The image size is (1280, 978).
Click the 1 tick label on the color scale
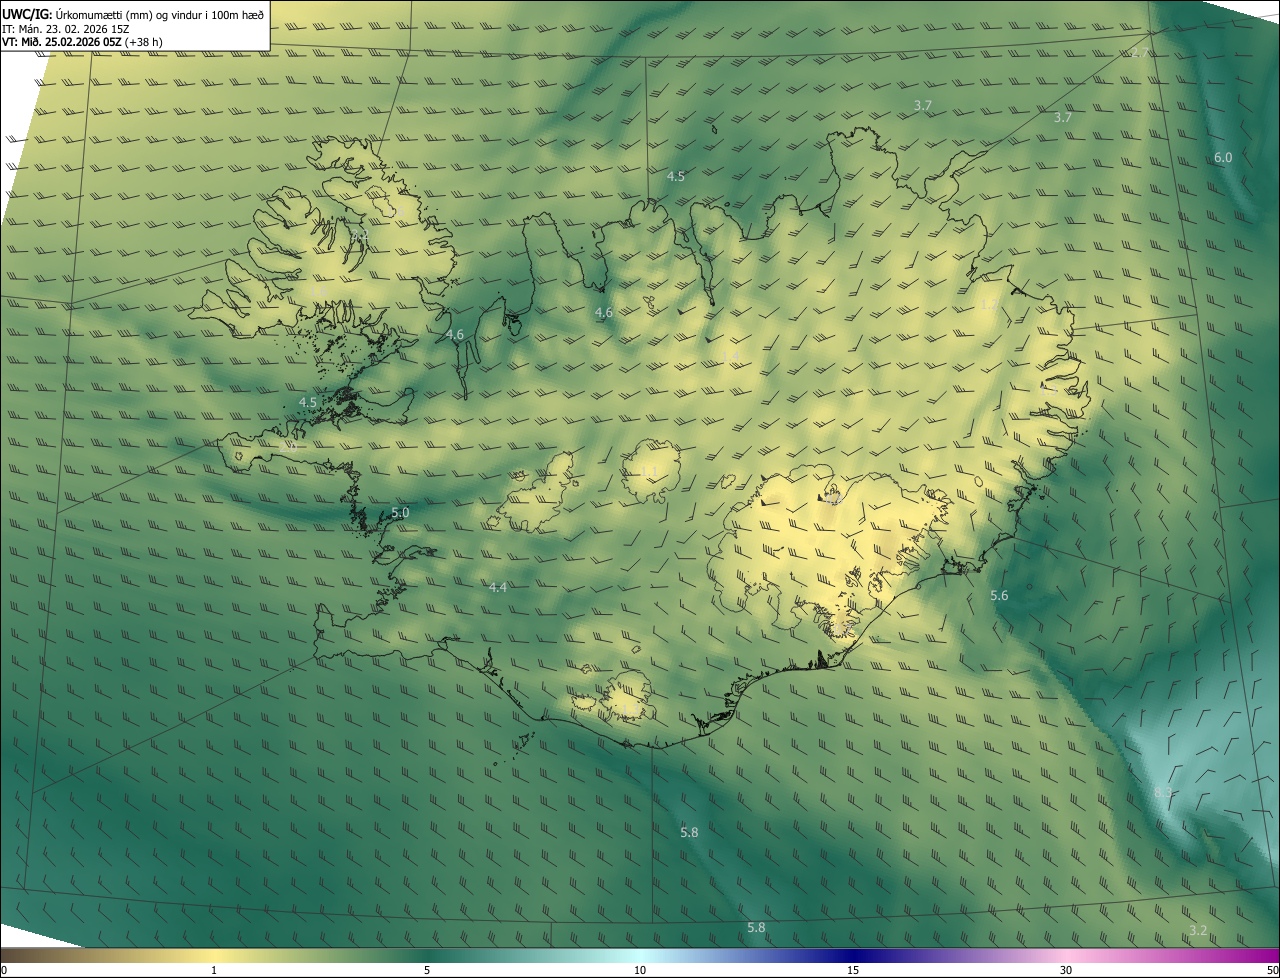(x=214, y=970)
